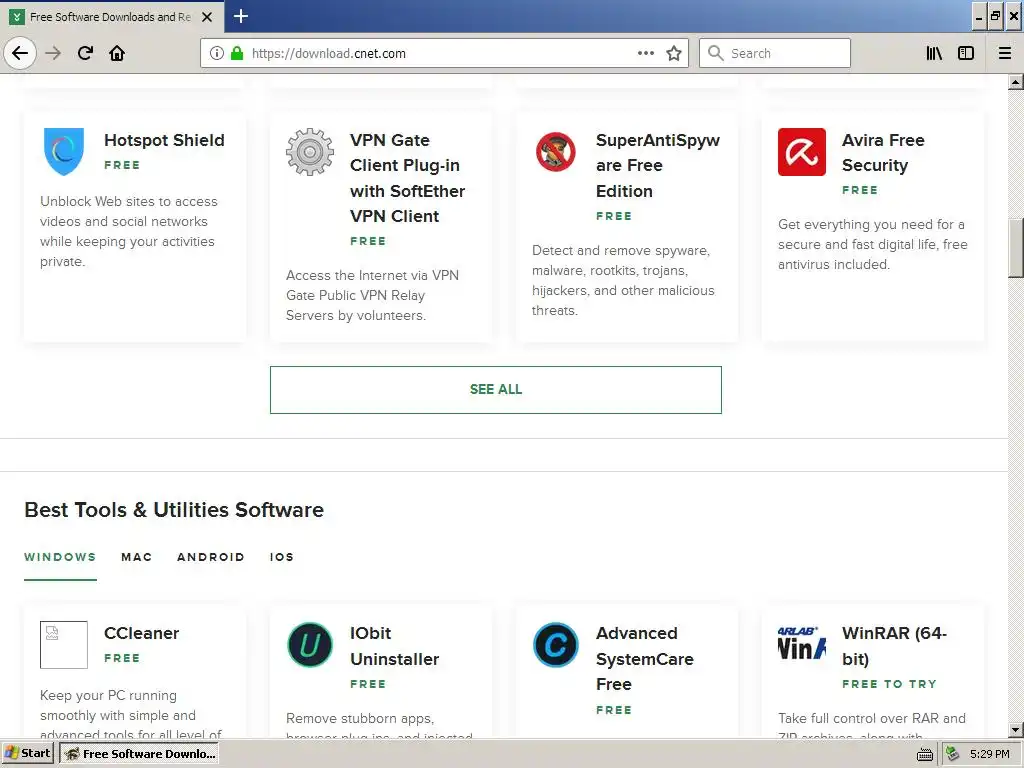
Task: Open the Firefox hamburger menu
Action: [1005, 54]
